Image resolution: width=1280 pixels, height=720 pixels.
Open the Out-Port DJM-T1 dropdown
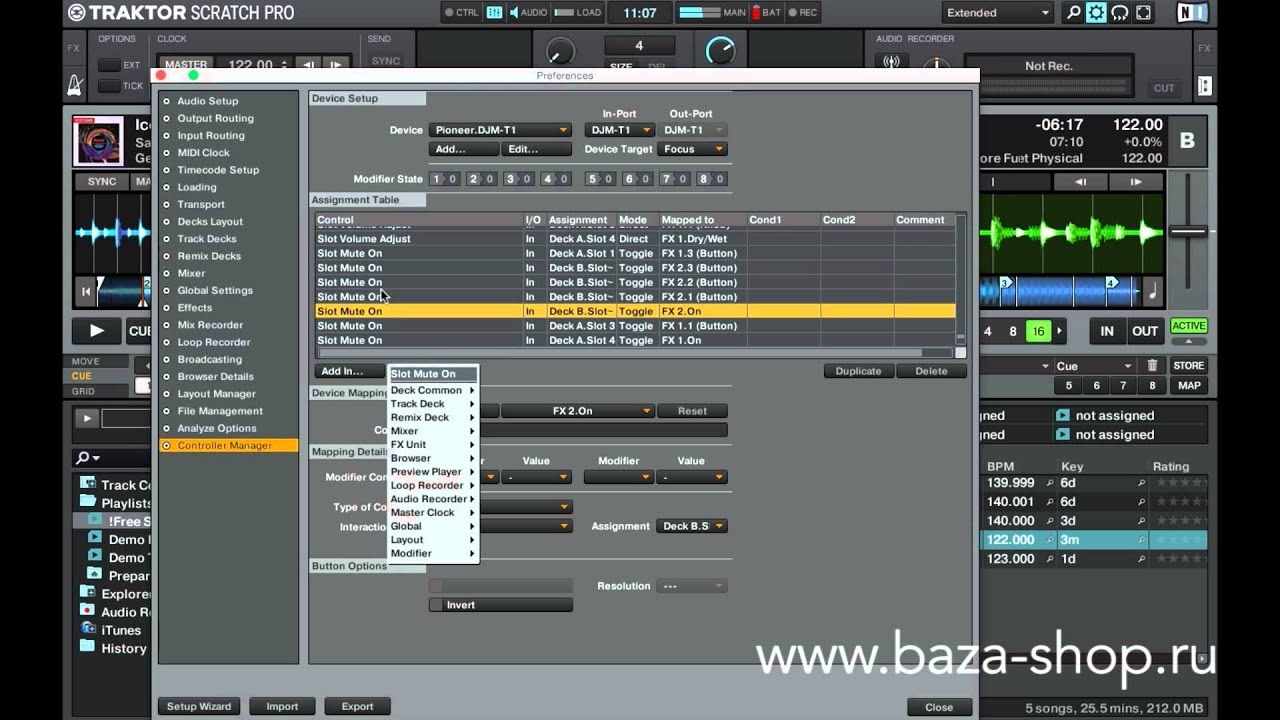pos(693,130)
